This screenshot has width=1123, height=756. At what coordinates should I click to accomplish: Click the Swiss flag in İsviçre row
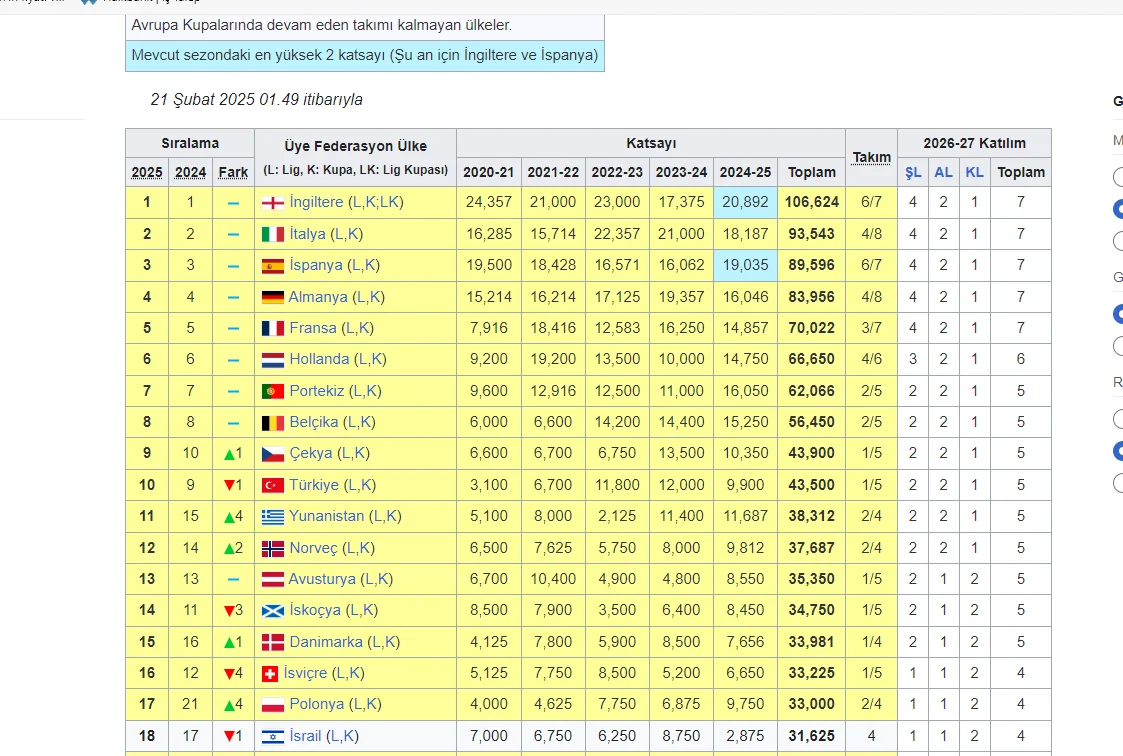click(x=269, y=674)
